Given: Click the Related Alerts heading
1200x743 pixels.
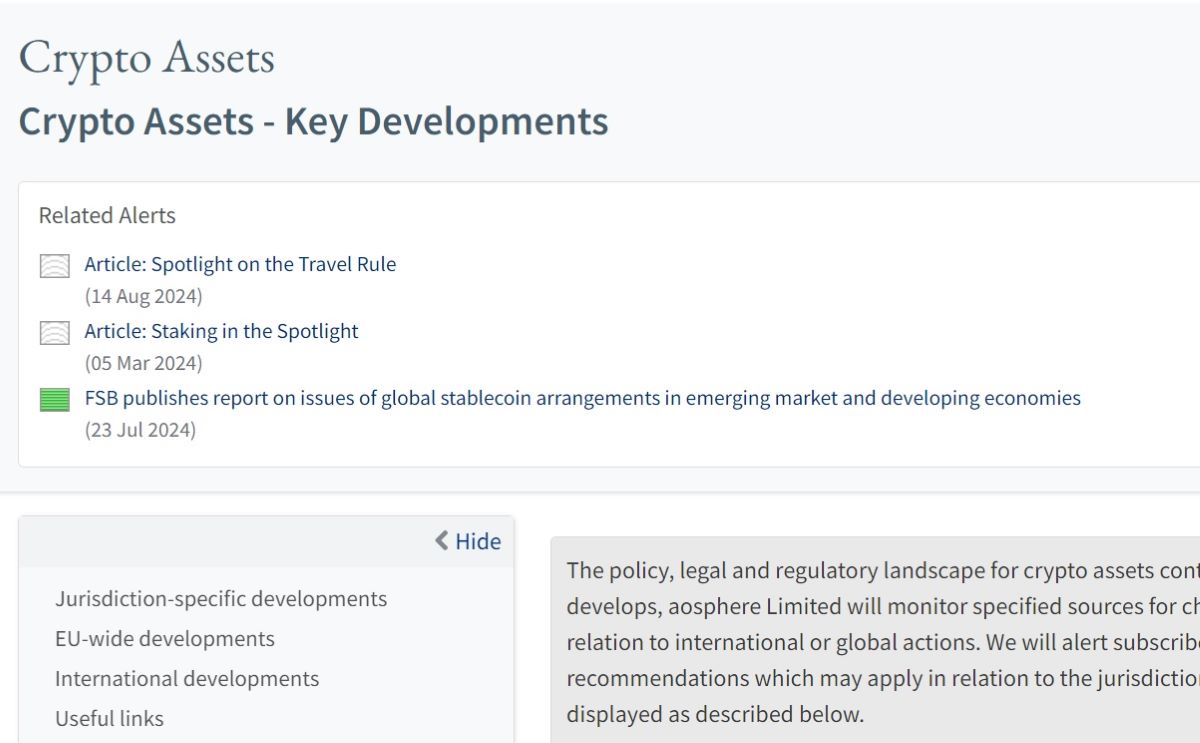Looking at the screenshot, I should tap(107, 215).
